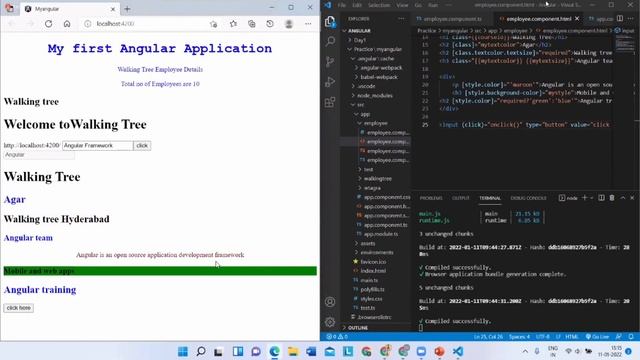Click the small 'Angular' input field

click(39, 155)
